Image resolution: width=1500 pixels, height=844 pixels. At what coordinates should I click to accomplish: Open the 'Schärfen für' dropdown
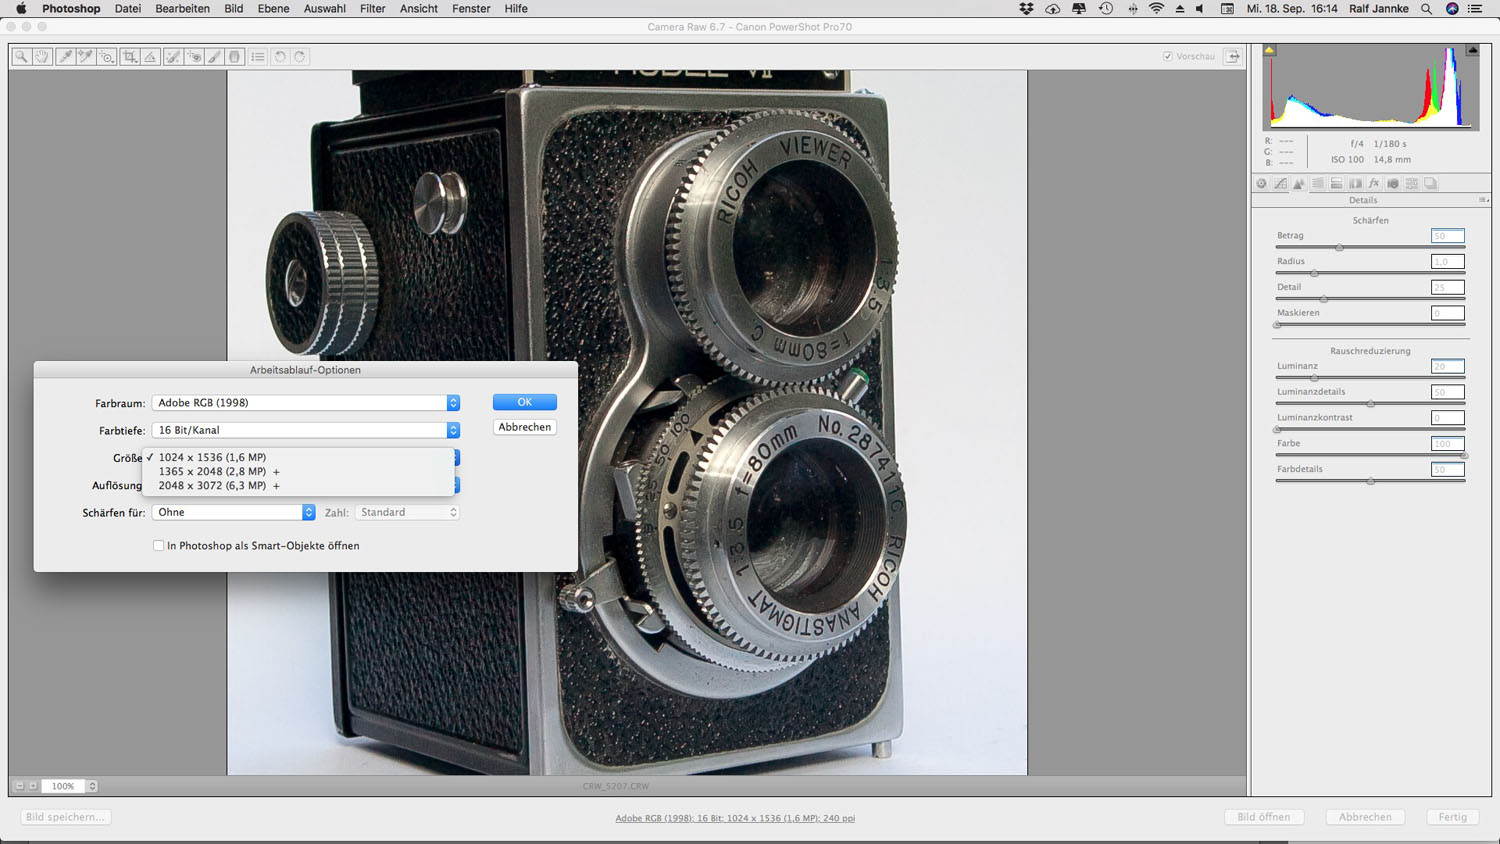pyautogui.click(x=233, y=512)
